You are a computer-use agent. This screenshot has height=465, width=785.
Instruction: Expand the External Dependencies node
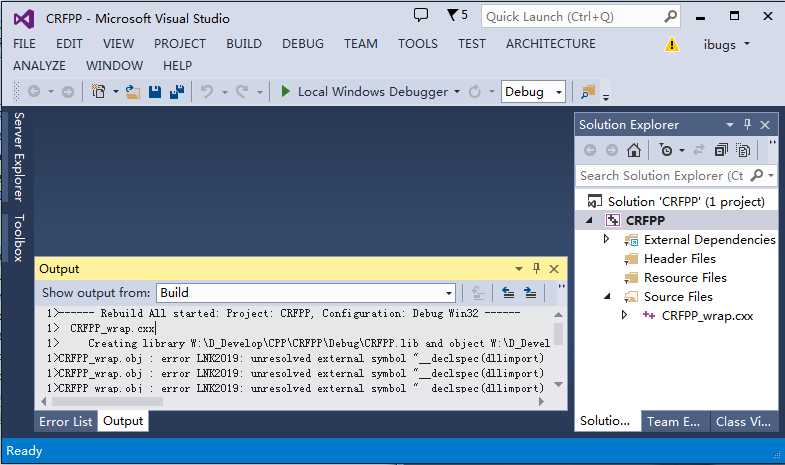pos(606,239)
